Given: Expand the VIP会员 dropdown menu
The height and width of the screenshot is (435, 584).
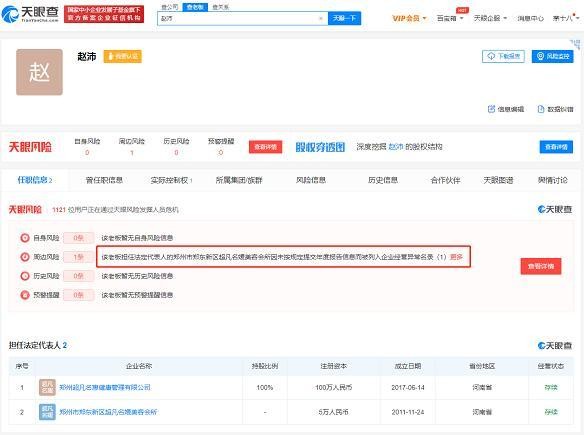Looking at the screenshot, I should tap(409, 18).
